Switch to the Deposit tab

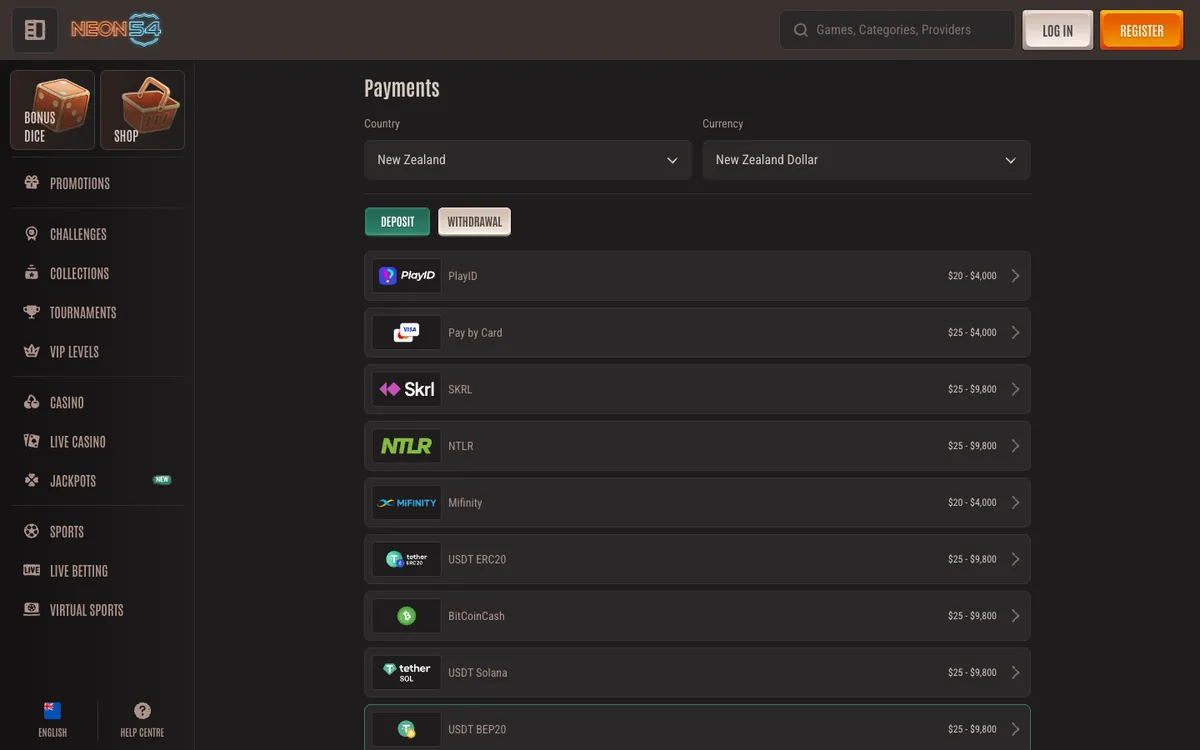[x=397, y=221]
